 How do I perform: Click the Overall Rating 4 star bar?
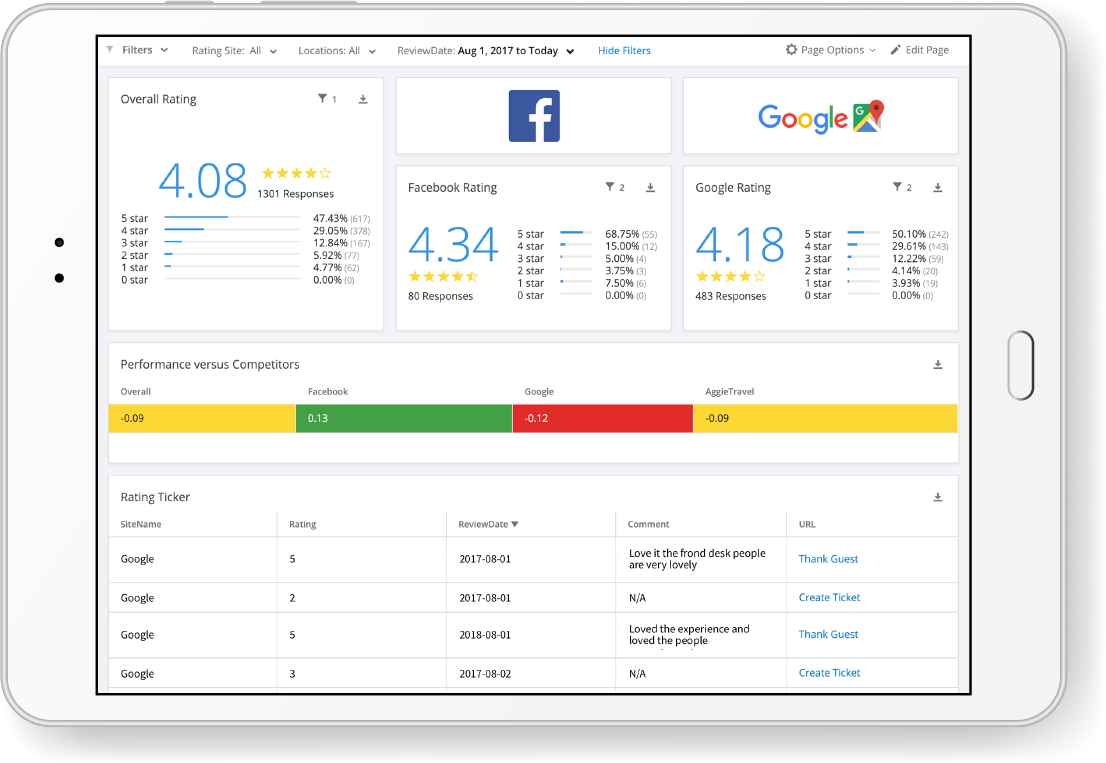click(233, 229)
